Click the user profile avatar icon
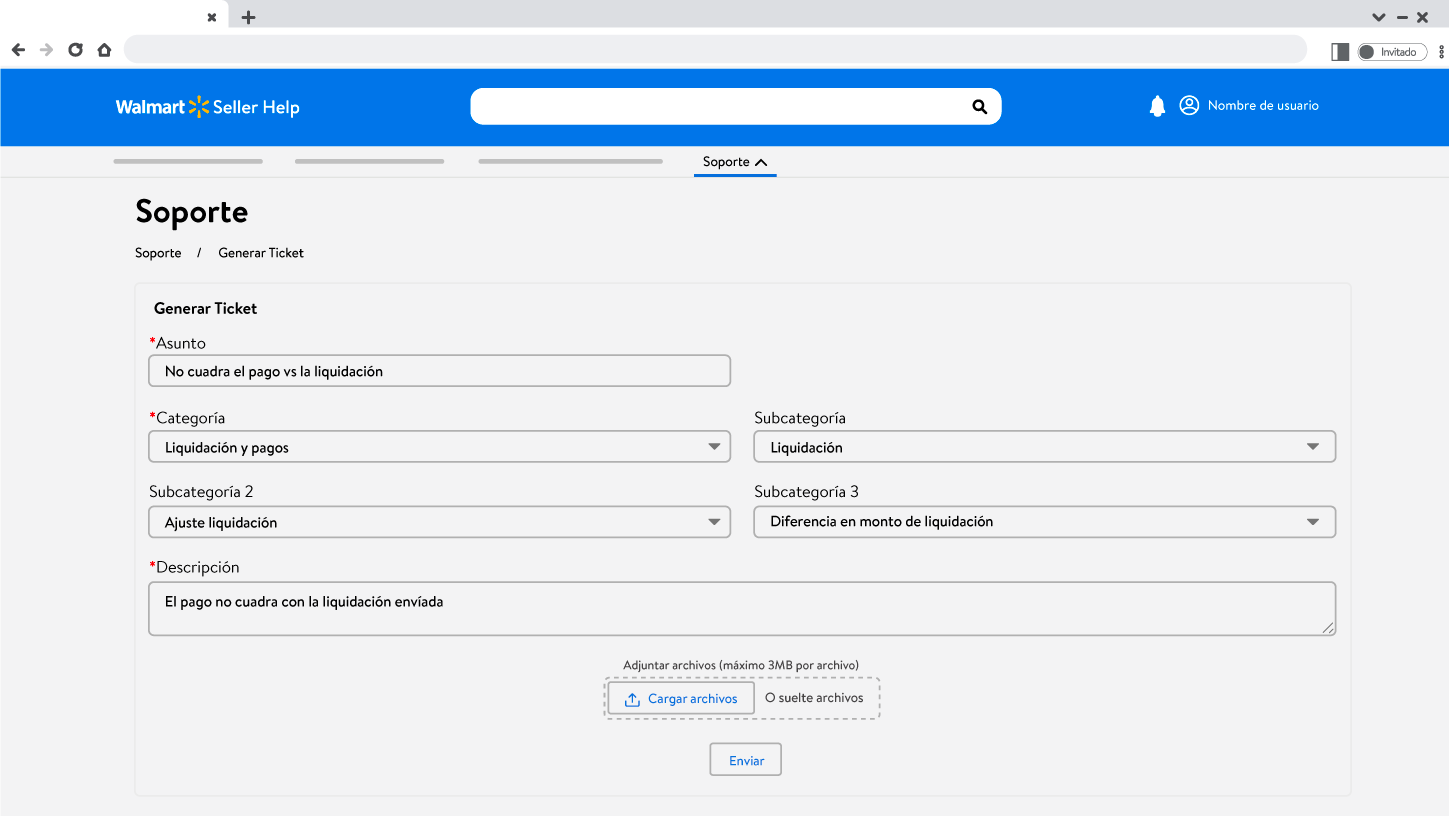 coord(1189,105)
